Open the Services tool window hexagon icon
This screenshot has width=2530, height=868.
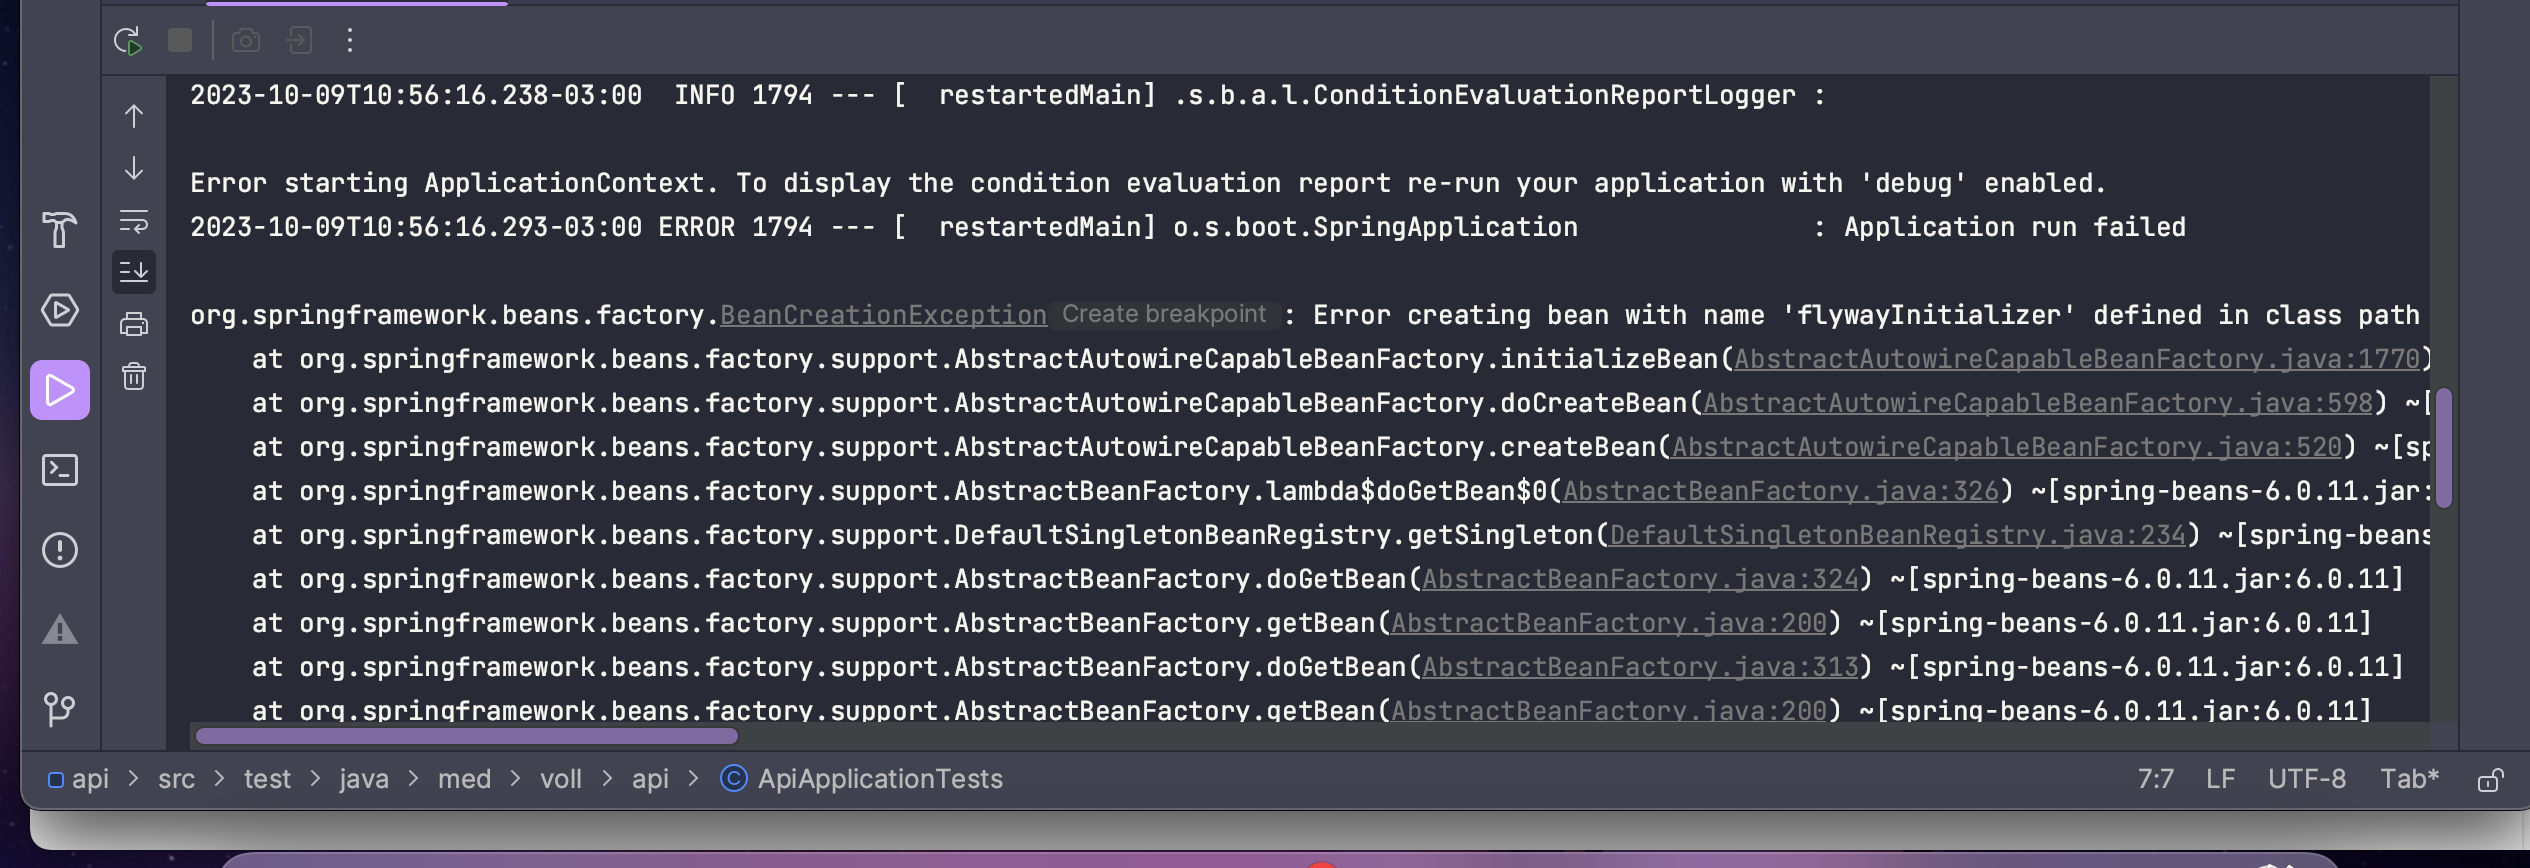pyautogui.click(x=60, y=310)
